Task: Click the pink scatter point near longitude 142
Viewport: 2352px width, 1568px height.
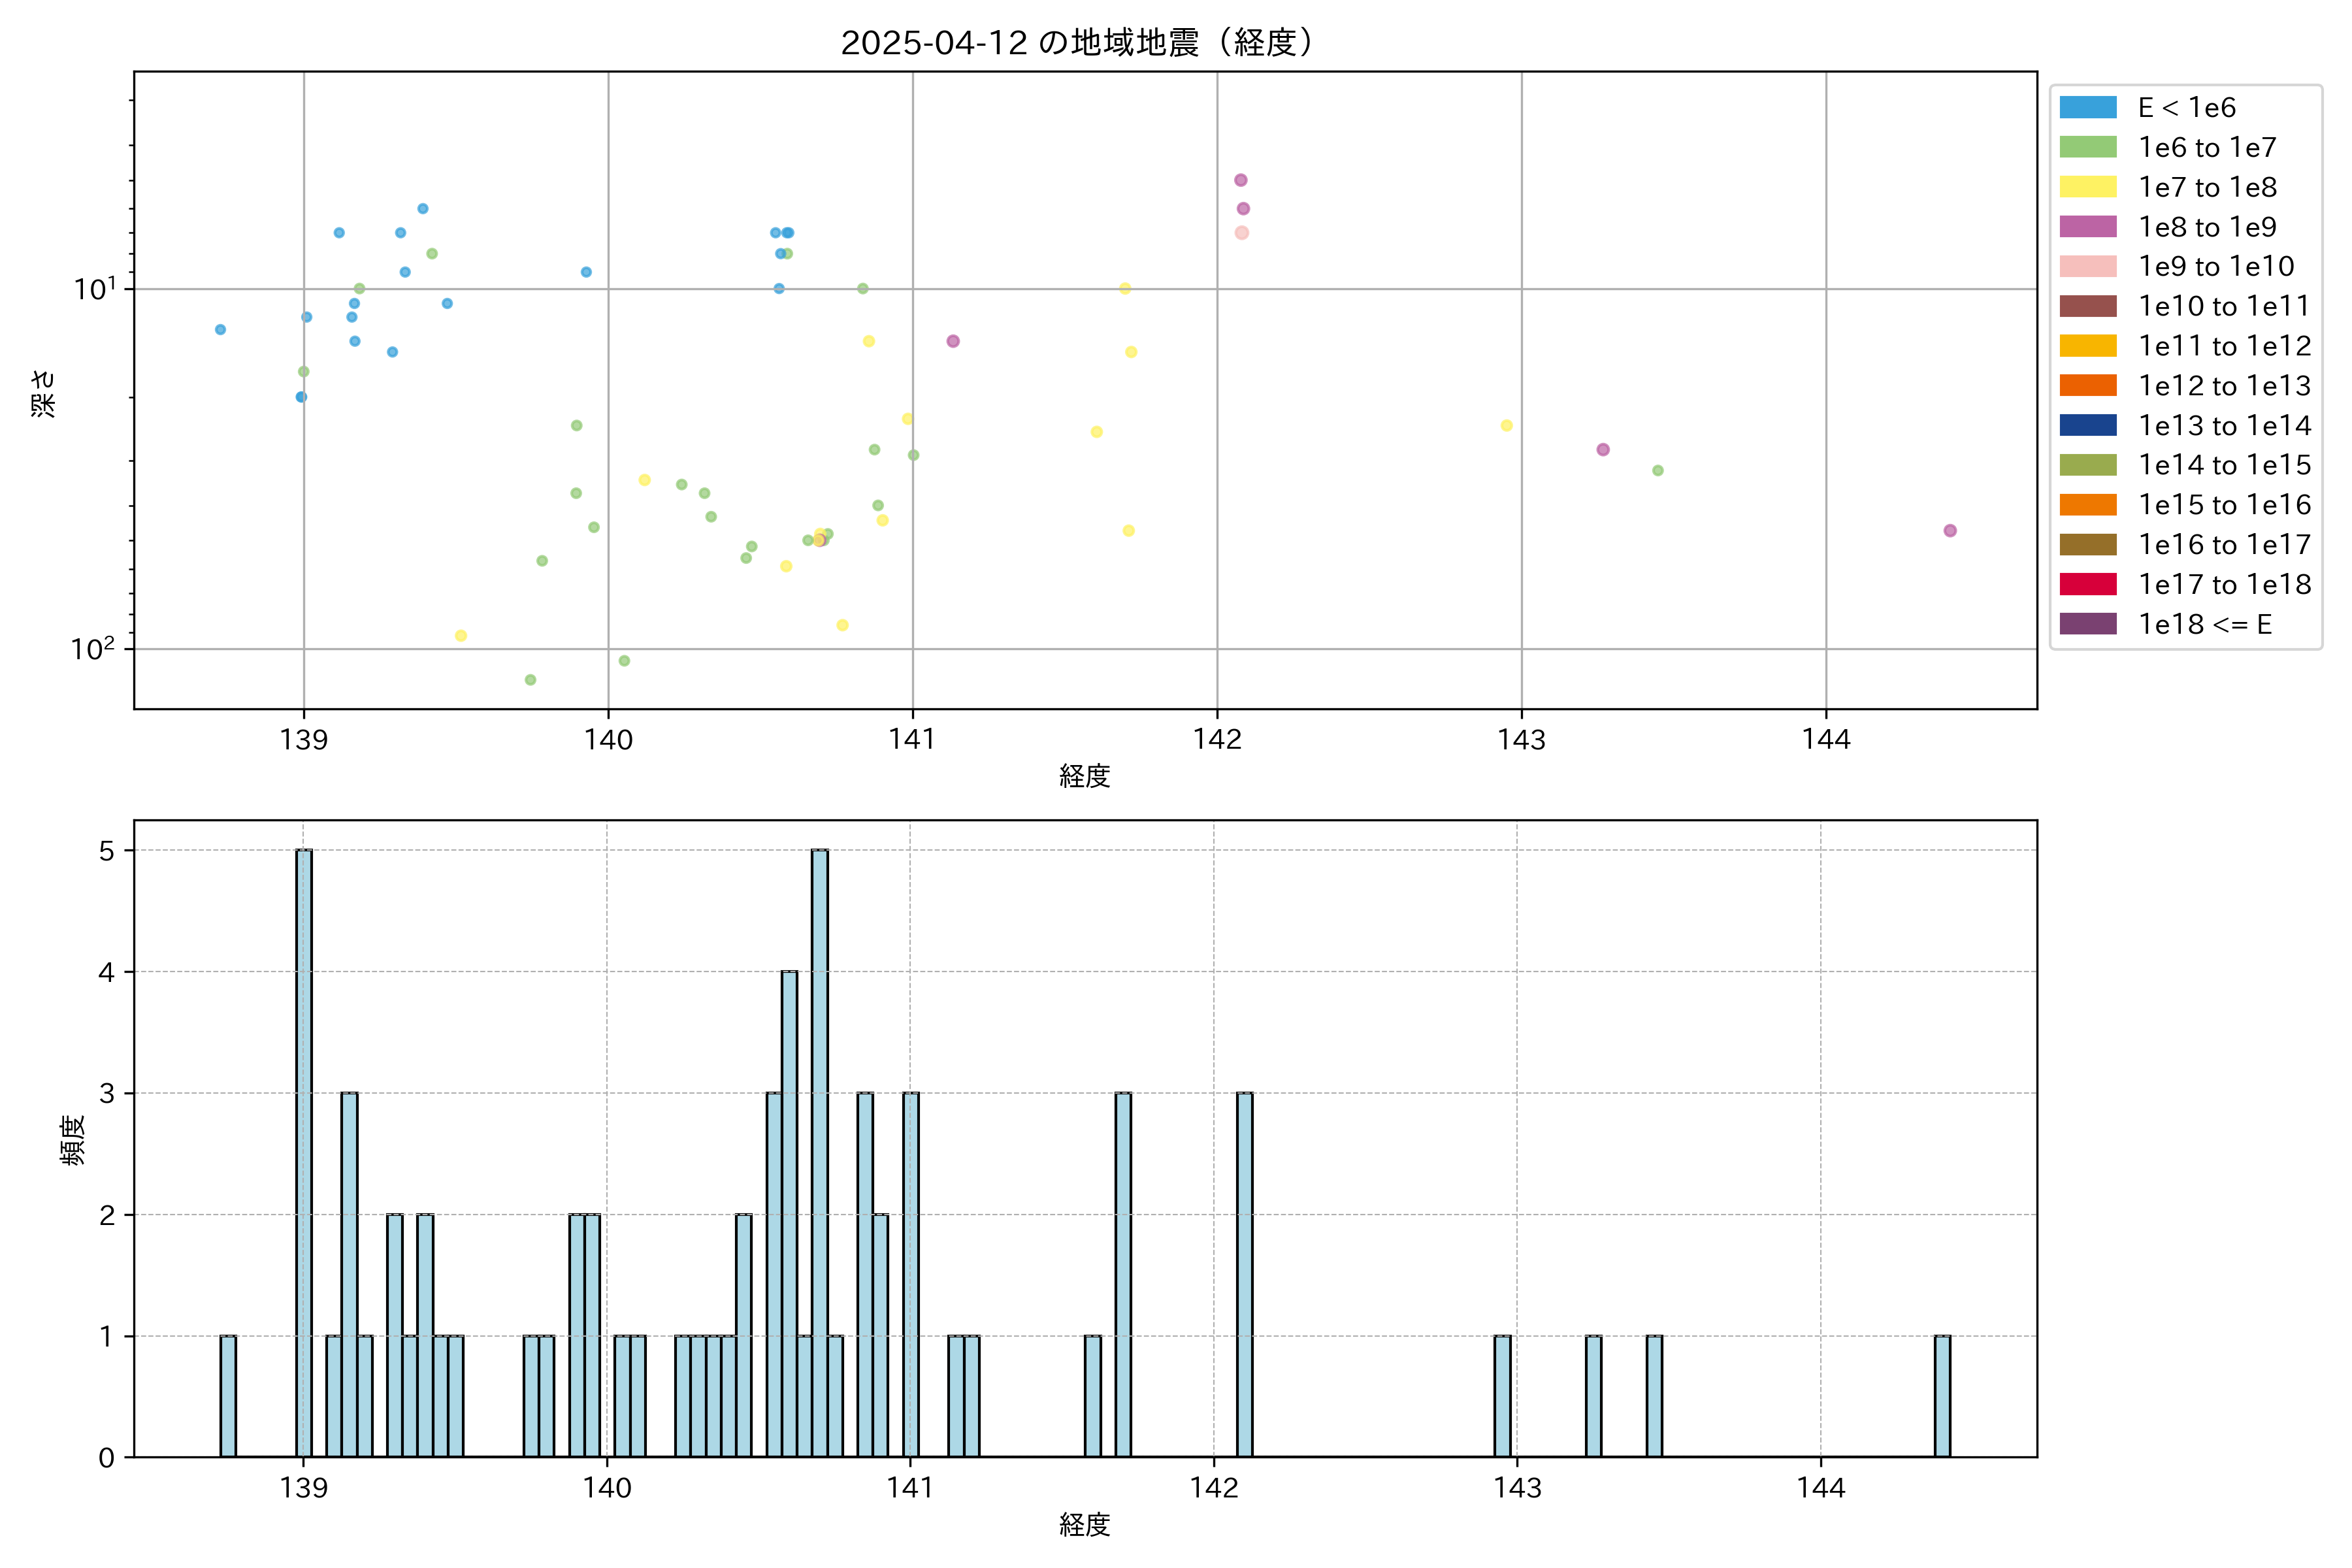Action: tap(1241, 233)
